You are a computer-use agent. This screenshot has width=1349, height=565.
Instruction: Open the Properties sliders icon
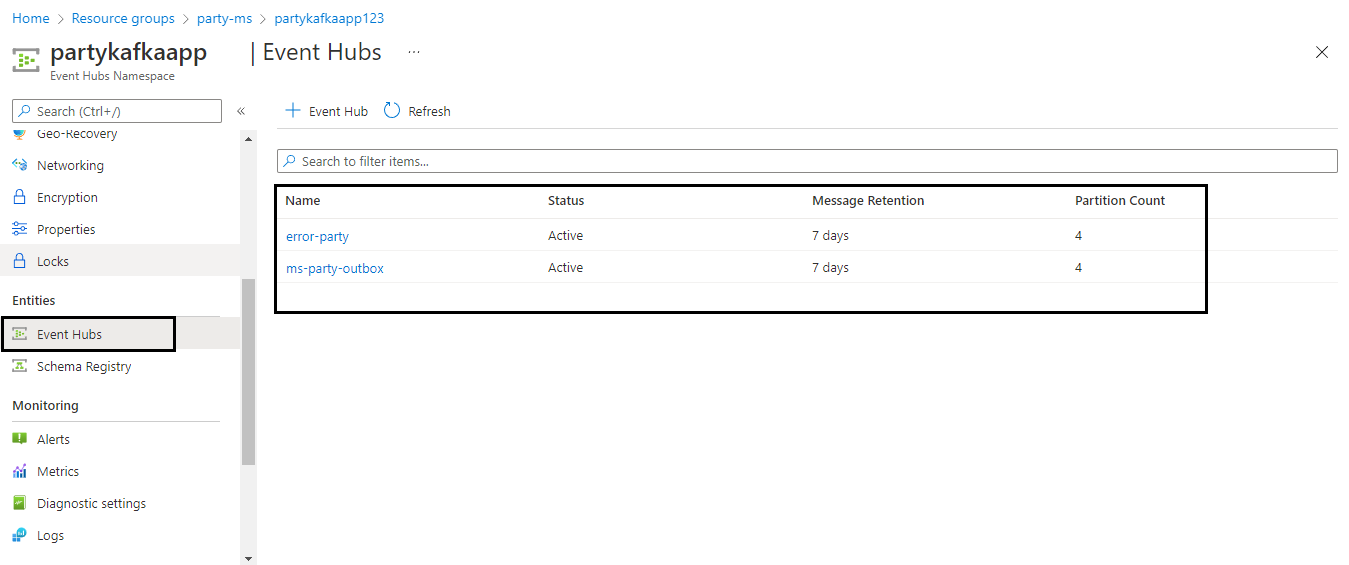click(19, 229)
